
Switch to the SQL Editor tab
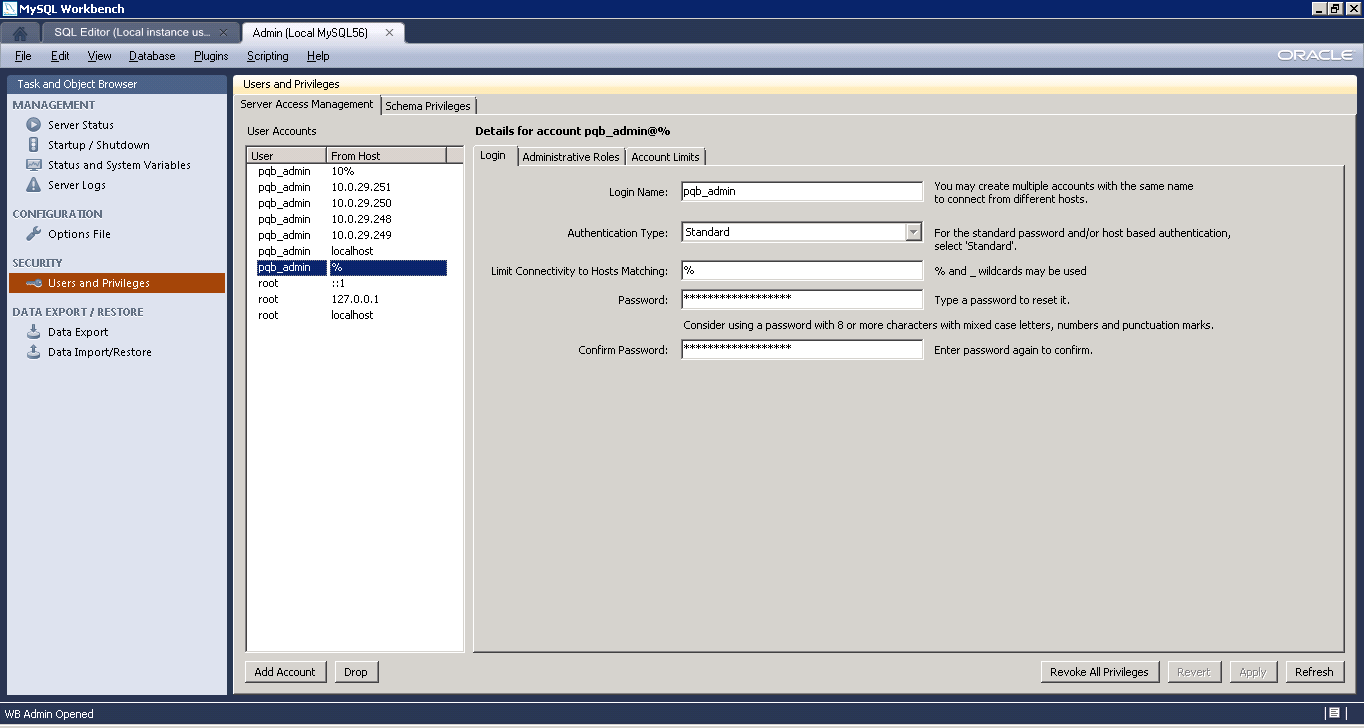point(141,33)
